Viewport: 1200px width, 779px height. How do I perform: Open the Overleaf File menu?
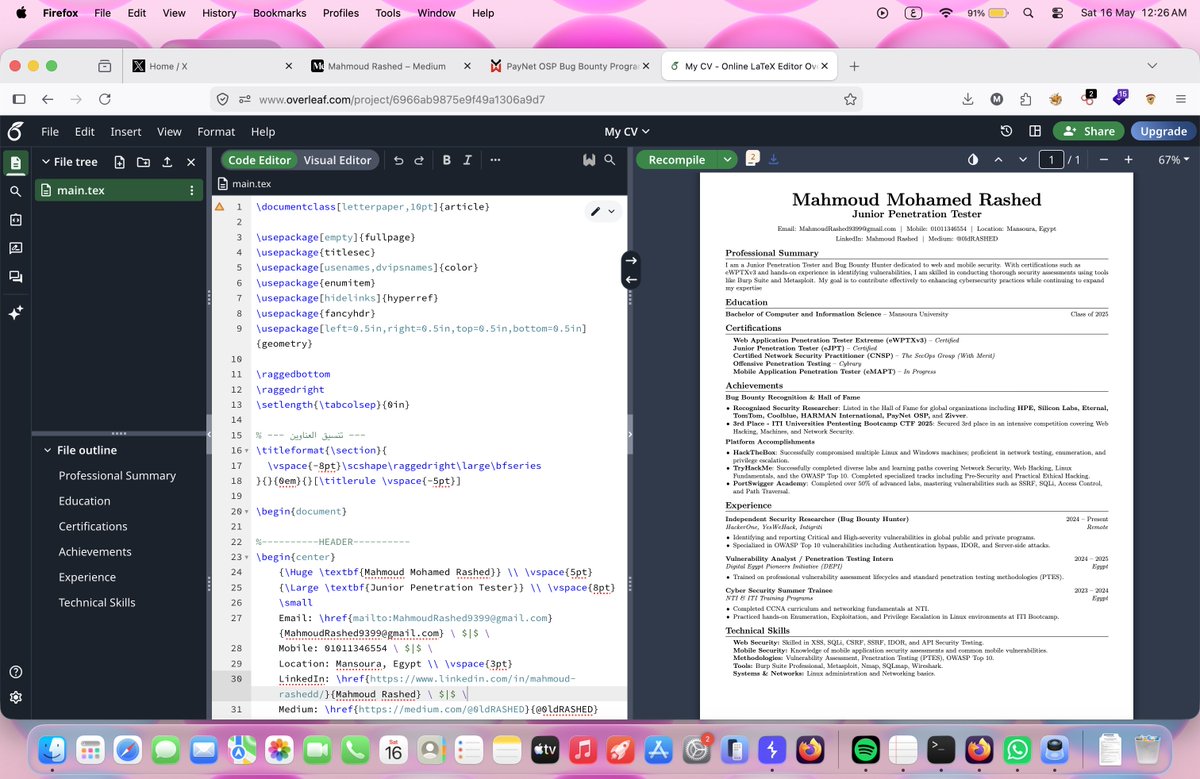(x=50, y=131)
